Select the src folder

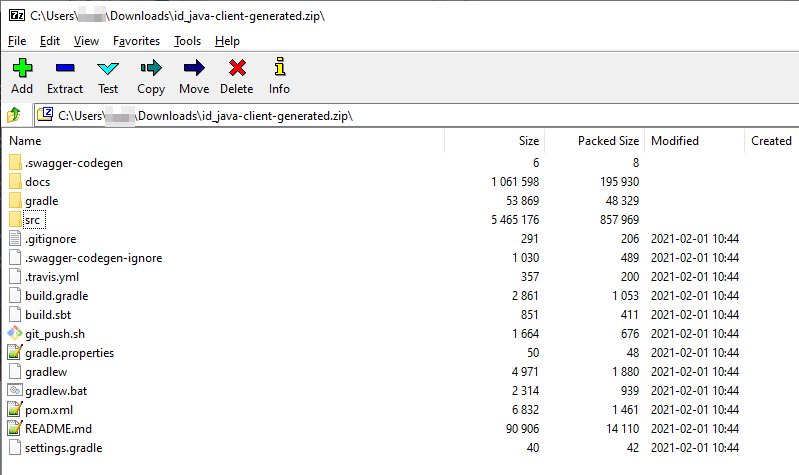click(34, 220)
